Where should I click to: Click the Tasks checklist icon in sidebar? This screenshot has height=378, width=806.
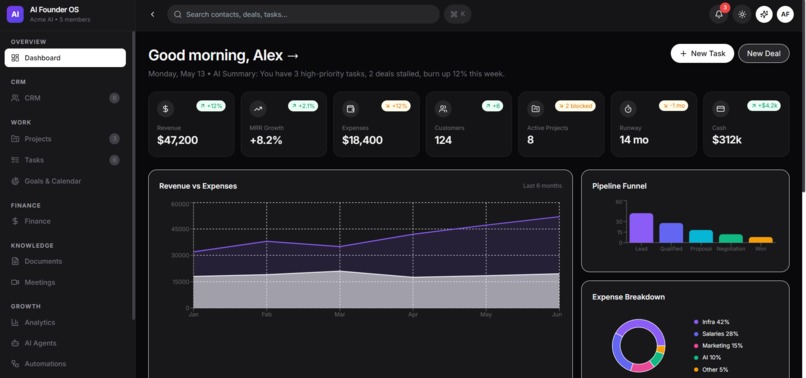tap(15, 160)
